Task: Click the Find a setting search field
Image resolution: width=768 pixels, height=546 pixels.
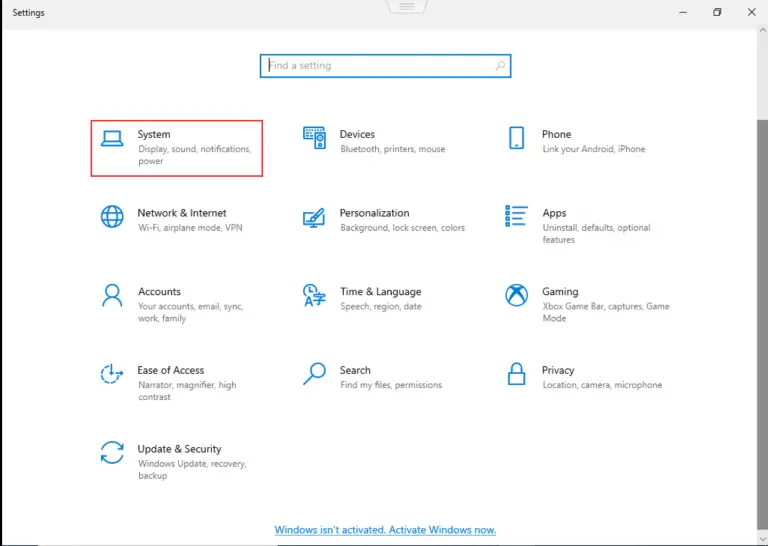Action: click(385, 66)
